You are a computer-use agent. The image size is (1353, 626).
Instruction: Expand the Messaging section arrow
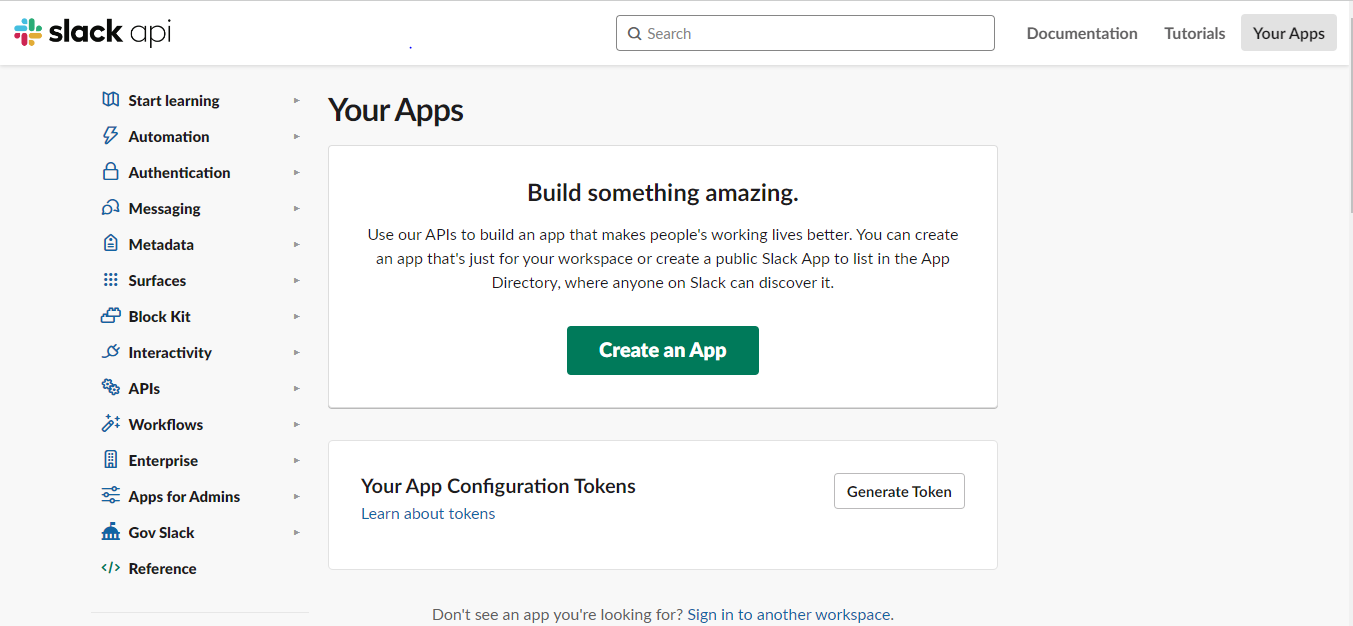point(297,208)
